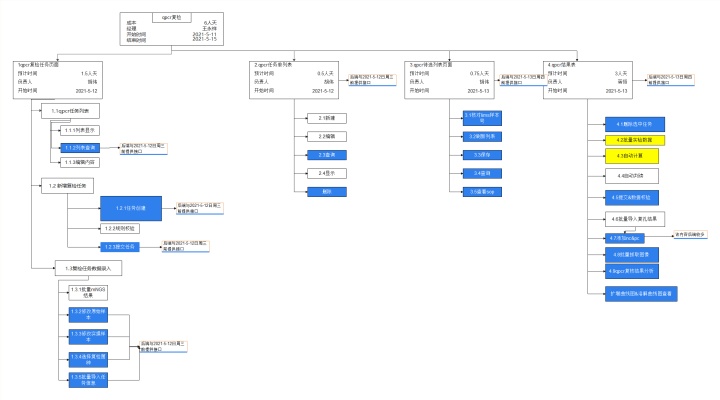Screen dimensions: 720x400
Task: Open the note attached to node 2
Action: click(x=372, y=80)
